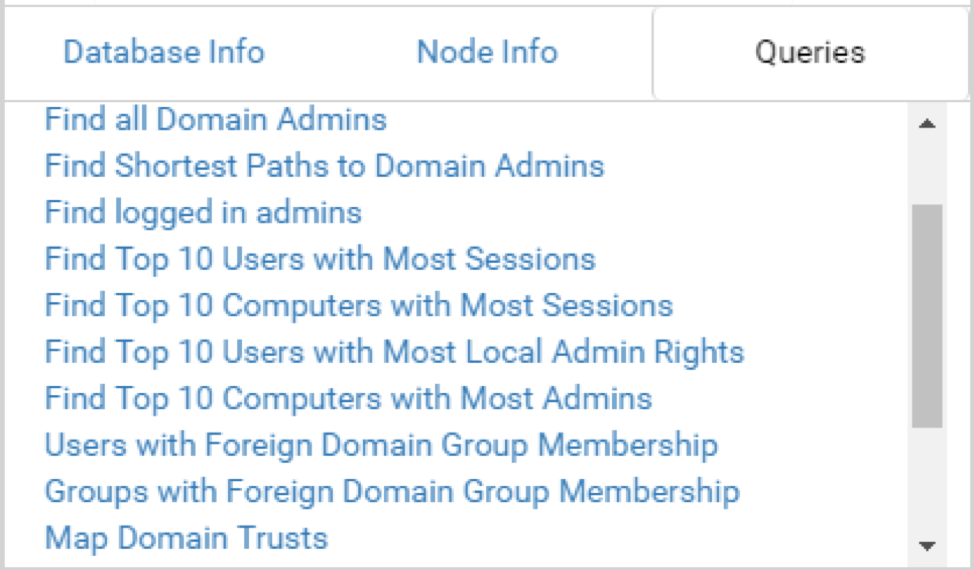Viewport: 974px width, 570px height.
Task: Query Groups with Foreign Domain Group Membership
Action: click(392, 491)
